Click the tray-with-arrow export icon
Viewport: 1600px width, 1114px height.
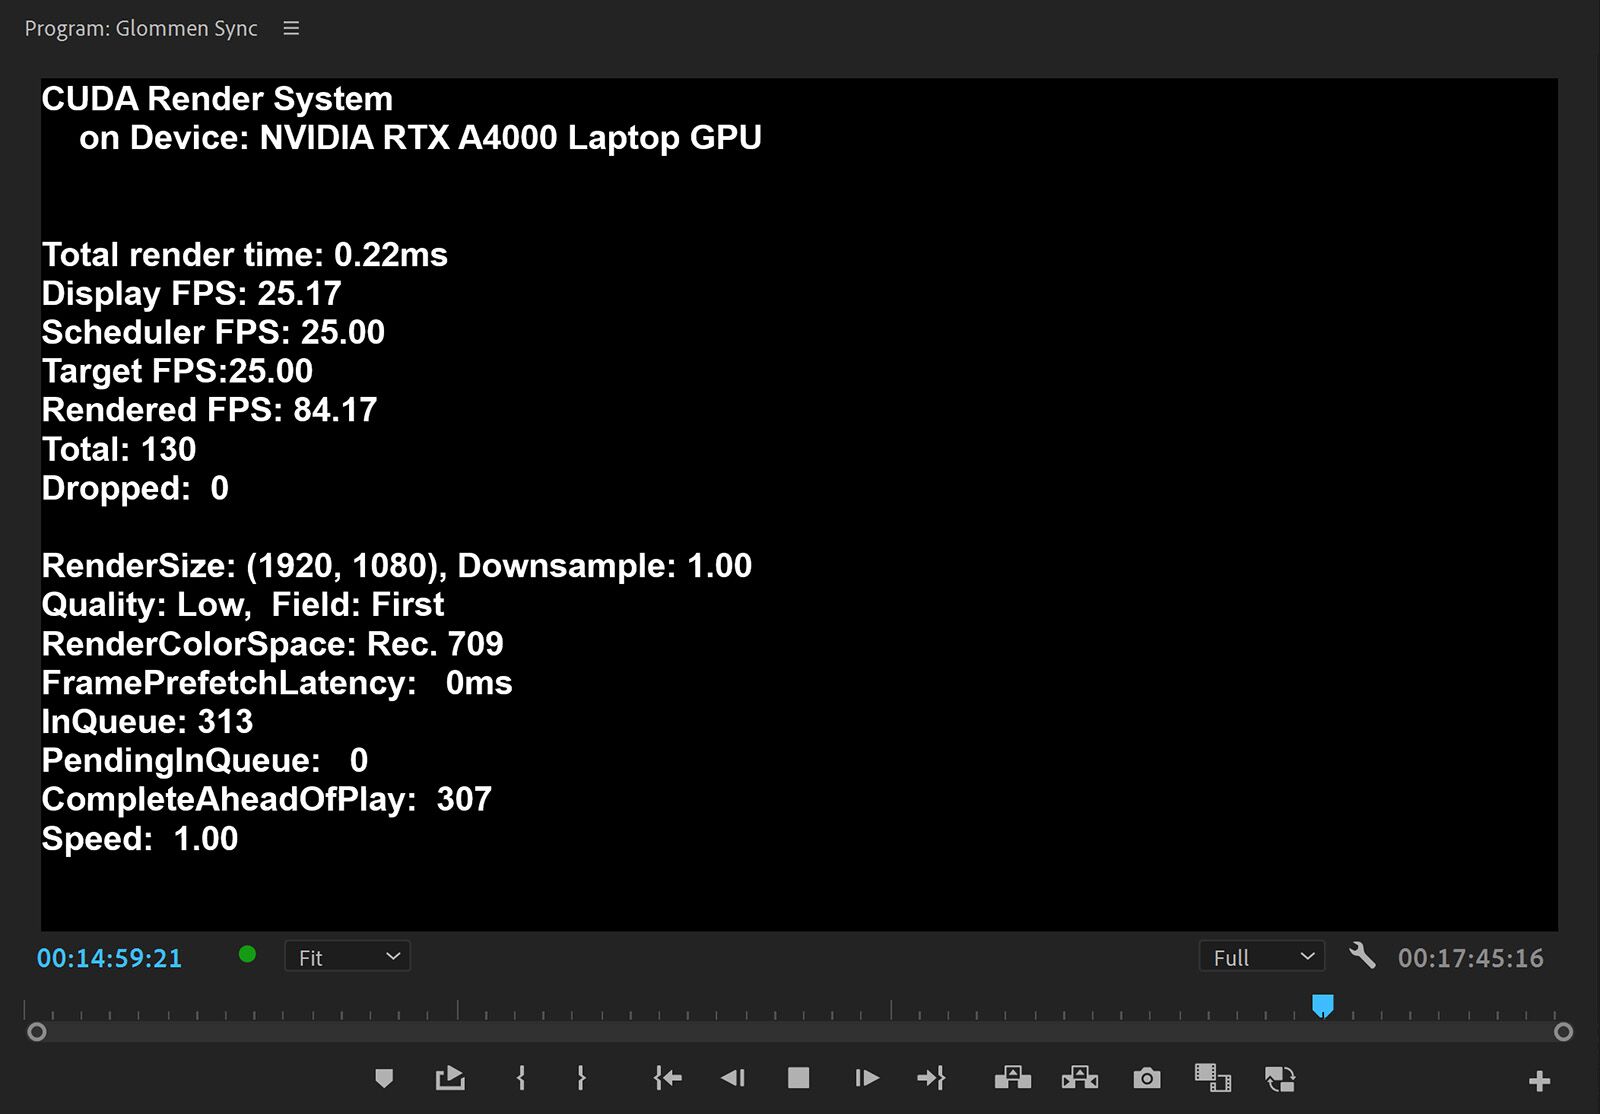click(x=450, y=1078)
